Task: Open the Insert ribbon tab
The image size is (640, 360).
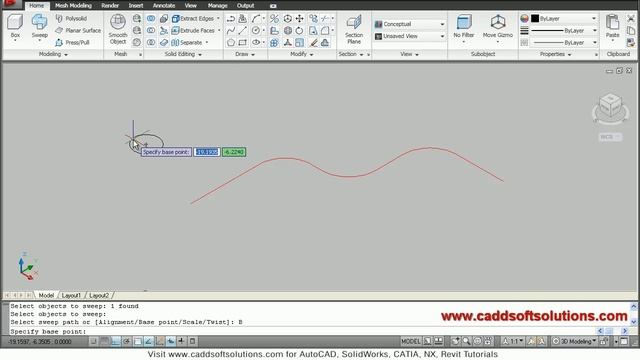Action: (136, 6)
